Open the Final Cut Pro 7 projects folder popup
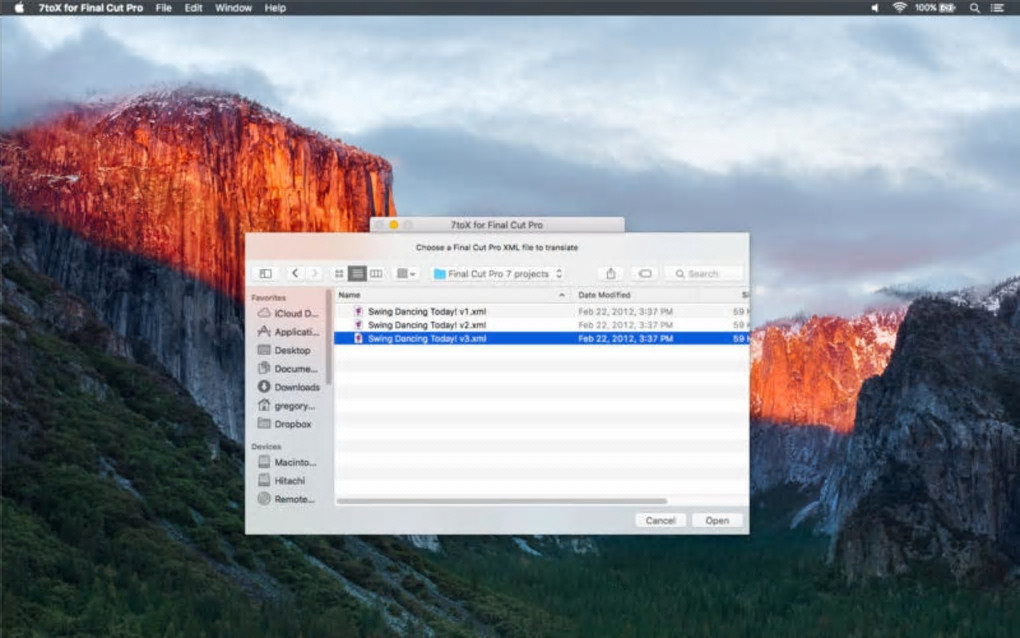The height and width of the screenshot is (638, 1020). point(498,274)
